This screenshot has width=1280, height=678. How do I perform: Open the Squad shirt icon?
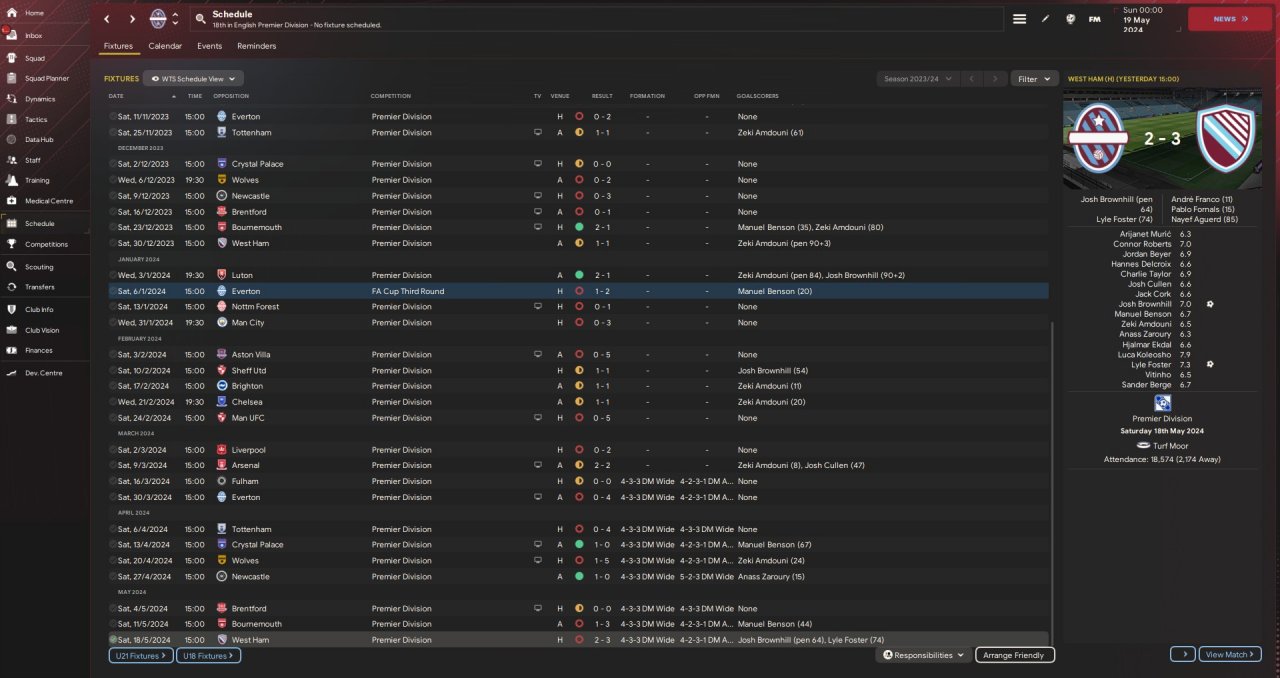(x=12, y=58)
